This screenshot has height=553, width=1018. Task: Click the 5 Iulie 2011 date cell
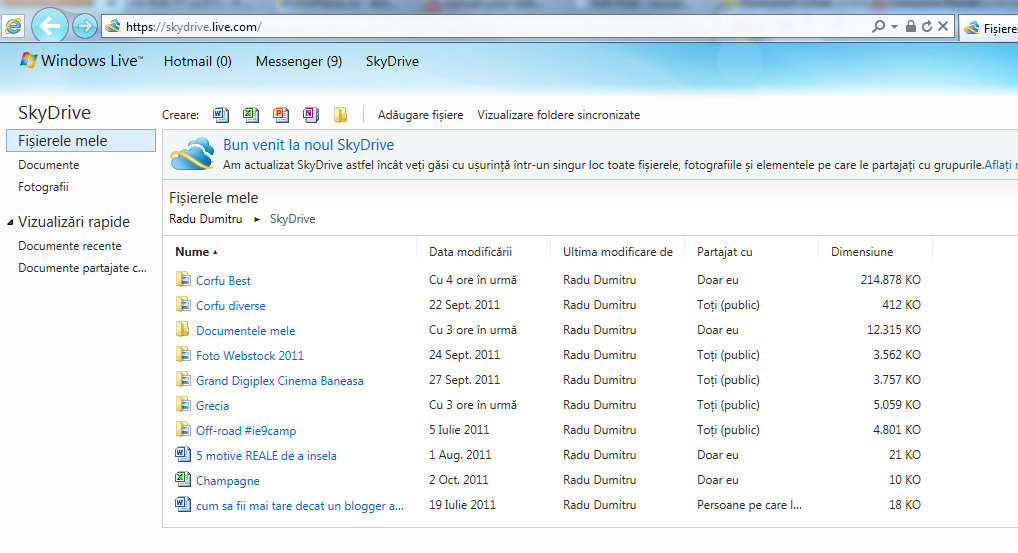(x=459, y=430)
